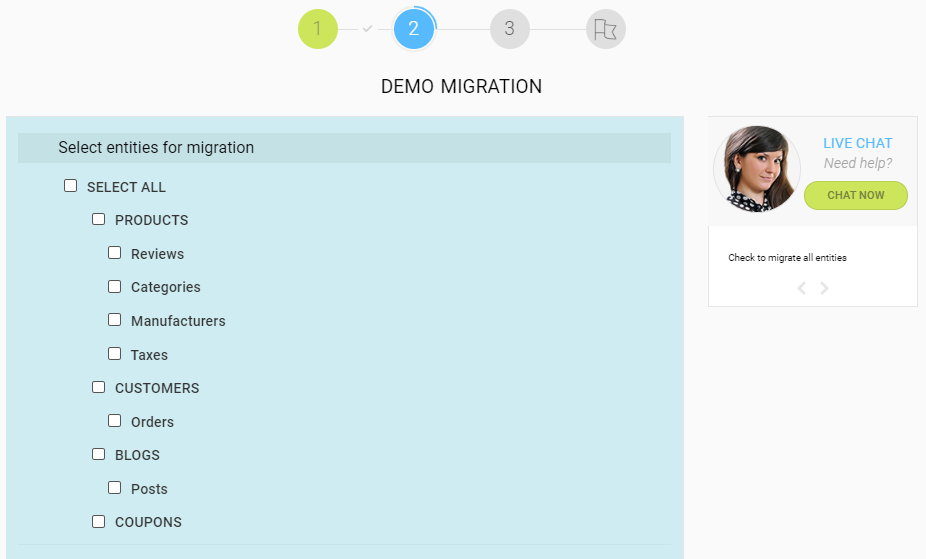Tick the SELECT ALL checkbox
Image resolution: width=926 pixels, height=559 pixels.
[70, 186]
